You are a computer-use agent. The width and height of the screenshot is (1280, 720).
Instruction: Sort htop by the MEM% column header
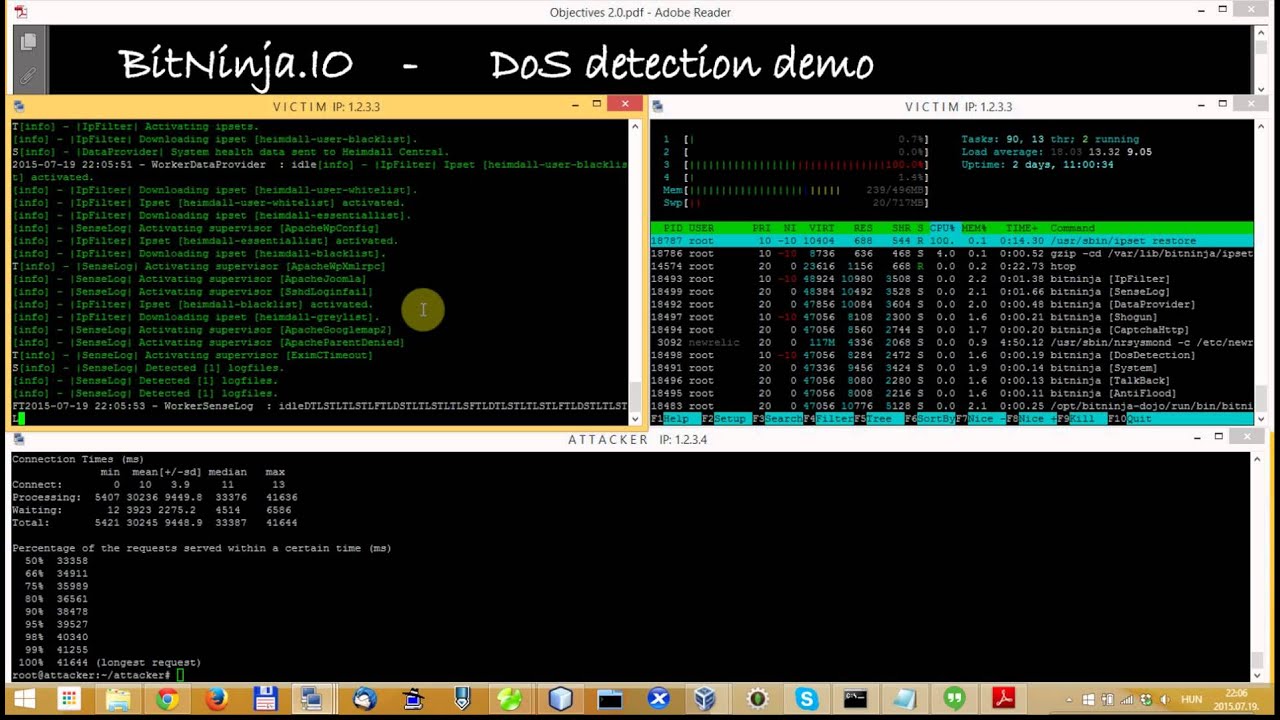[973, 228]
